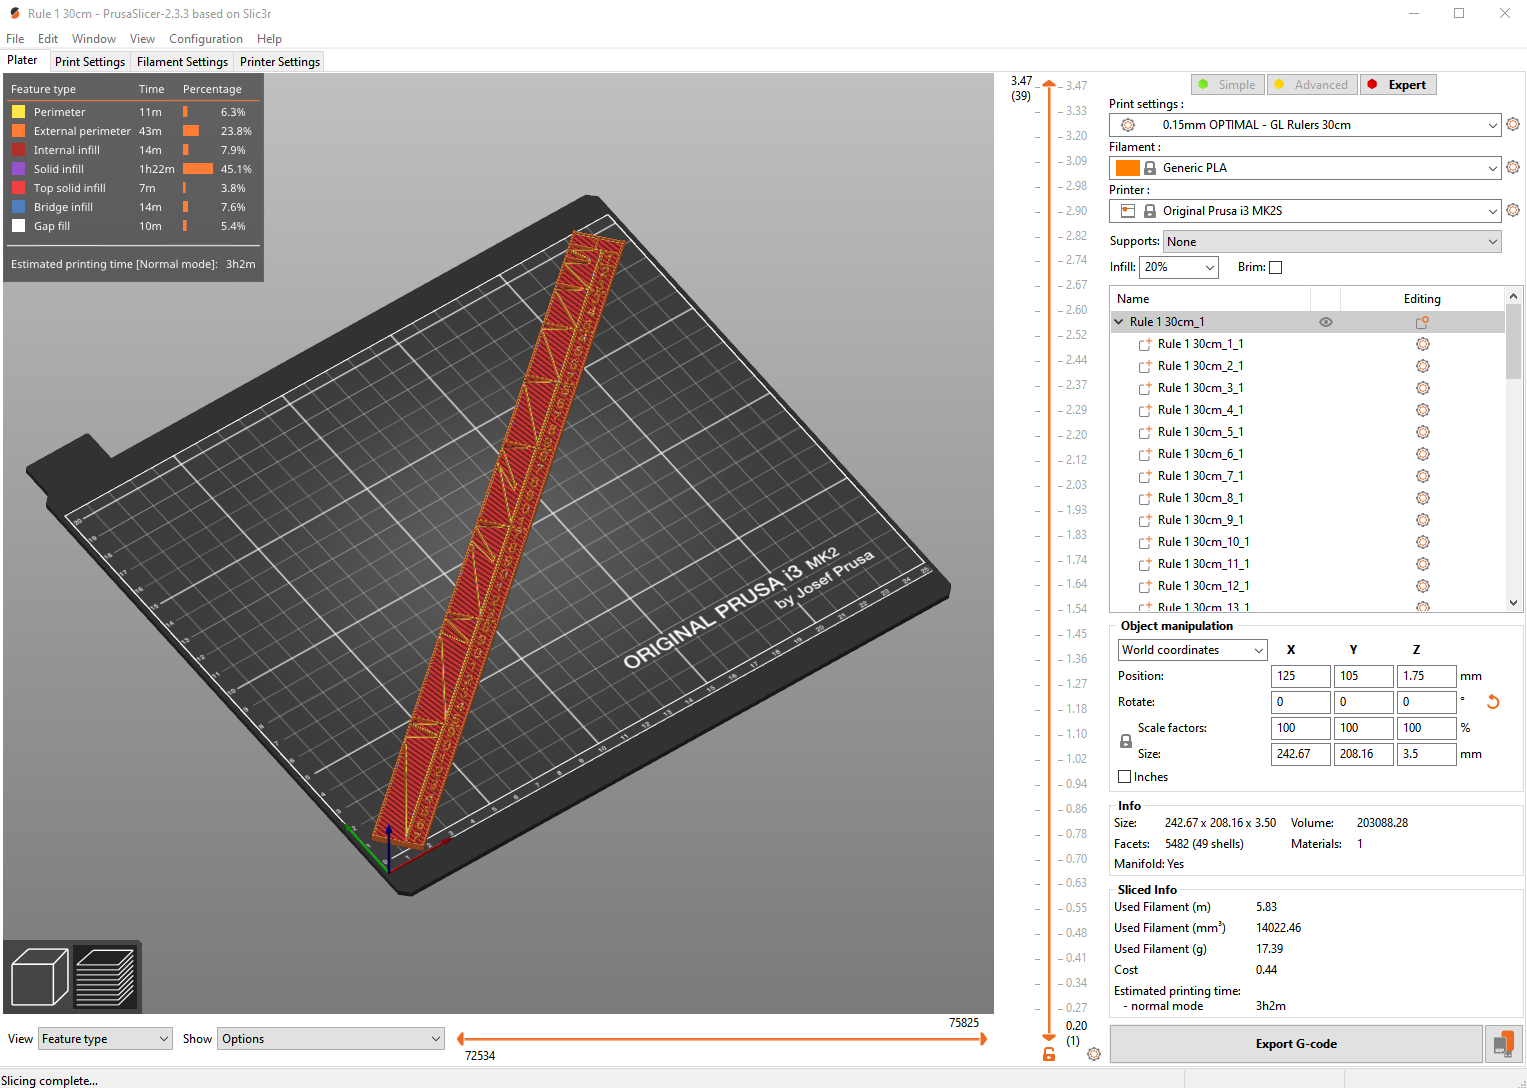
Task: Open settings gear for Rule 1 30cm_10_1
Action: [1422, 542]
